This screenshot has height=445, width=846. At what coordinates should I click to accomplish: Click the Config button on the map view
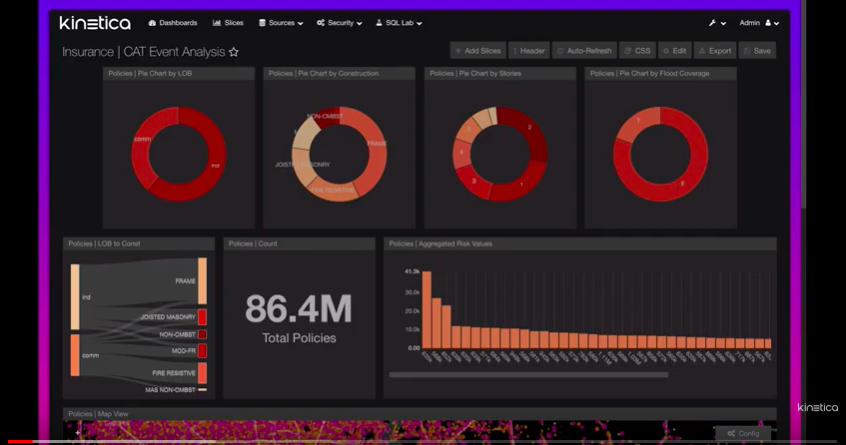pyautogui.click(x=744, y=434)
